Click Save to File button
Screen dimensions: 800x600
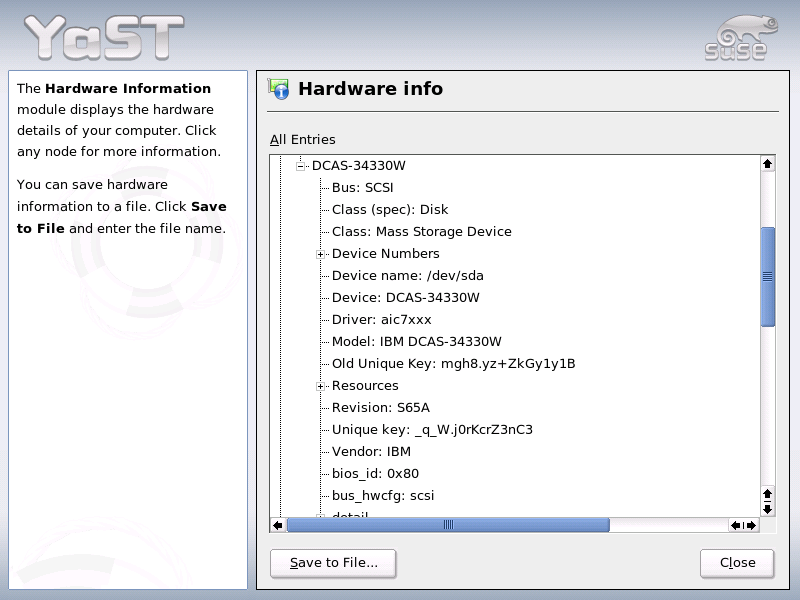click(x=333, y=563)
